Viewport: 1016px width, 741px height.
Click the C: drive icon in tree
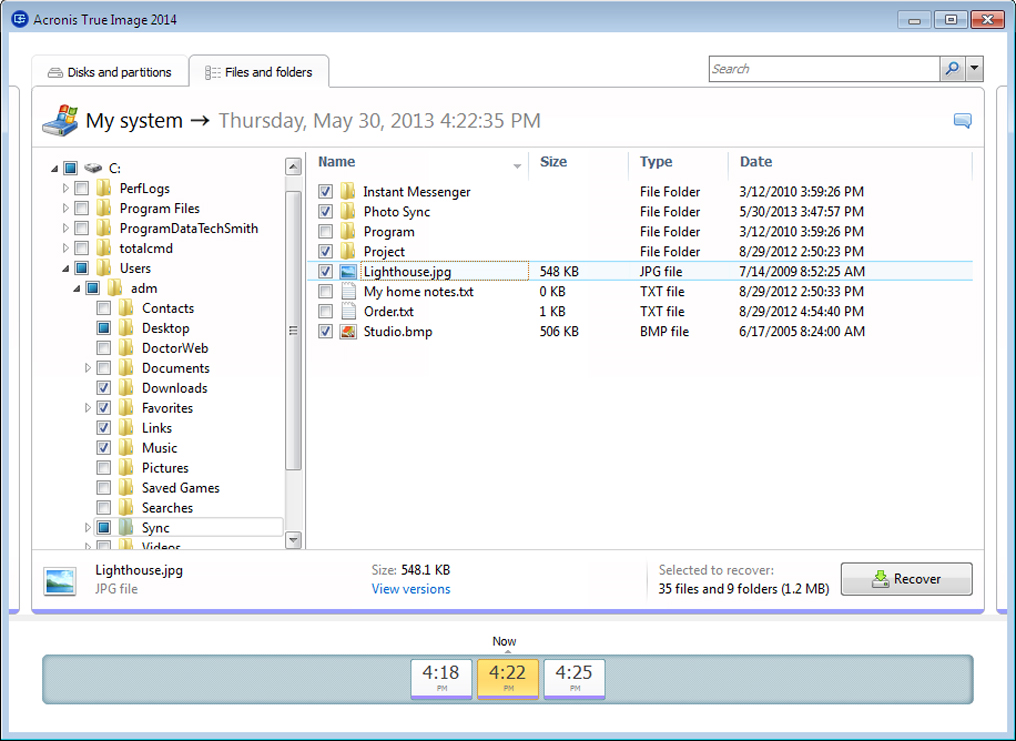tap(93, 168)
